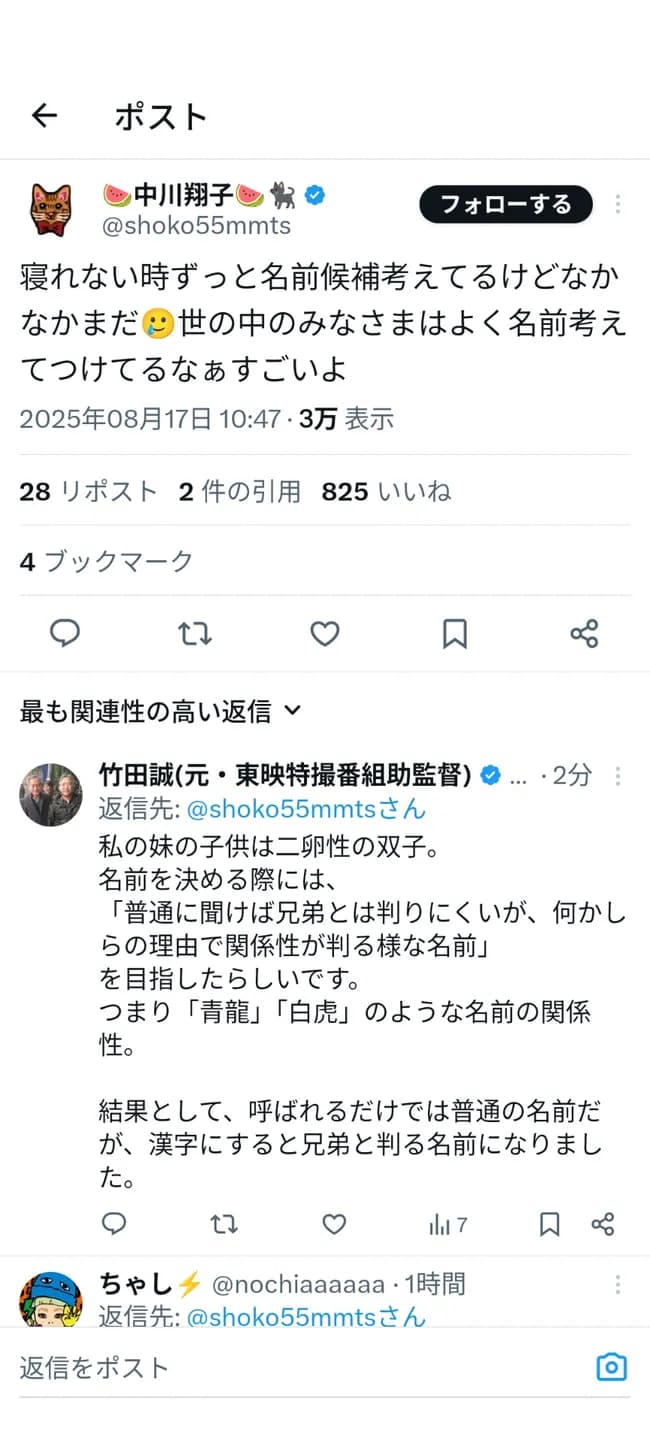Select the repost icon on 竹田誠's reply
Viewport: 650px width, 1444px height.
pos(224,1224)
